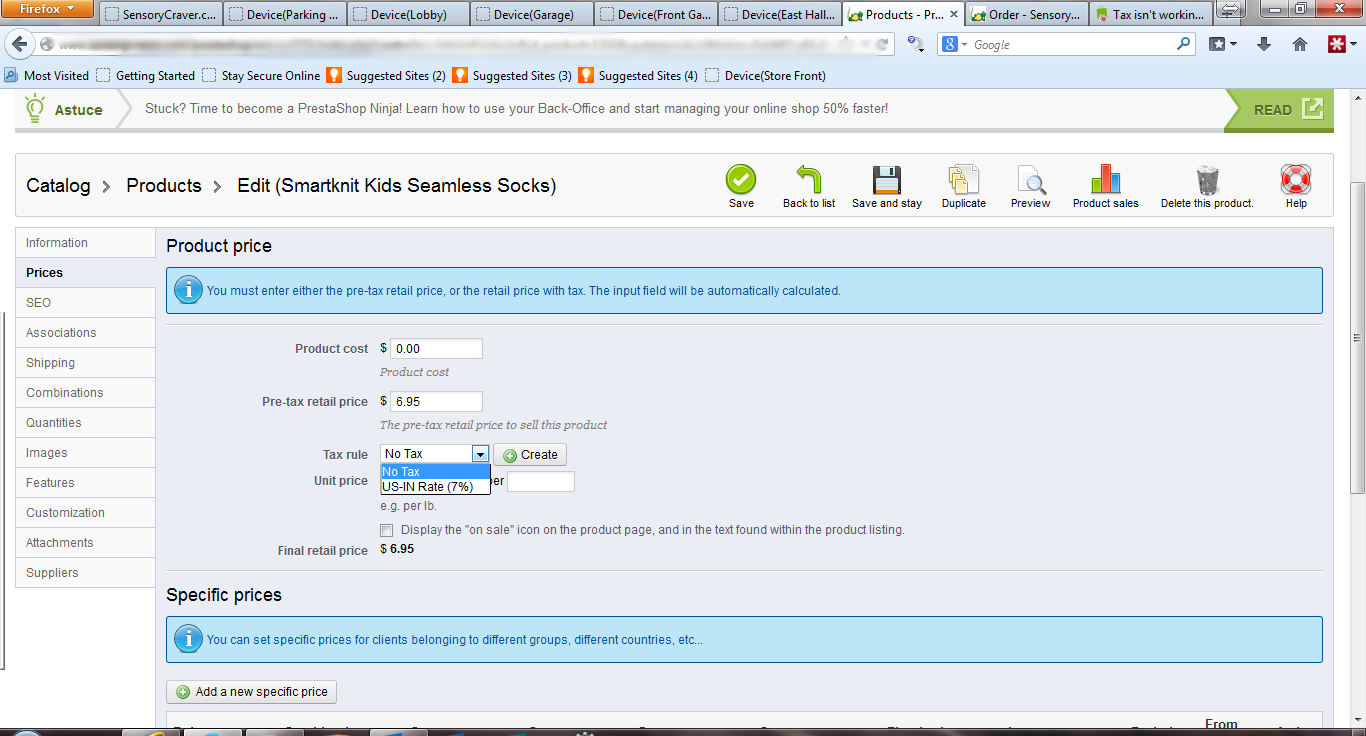Open Getting Started bookmark
The height and width of the screenshot is (736, 1366).
[146, 75]
